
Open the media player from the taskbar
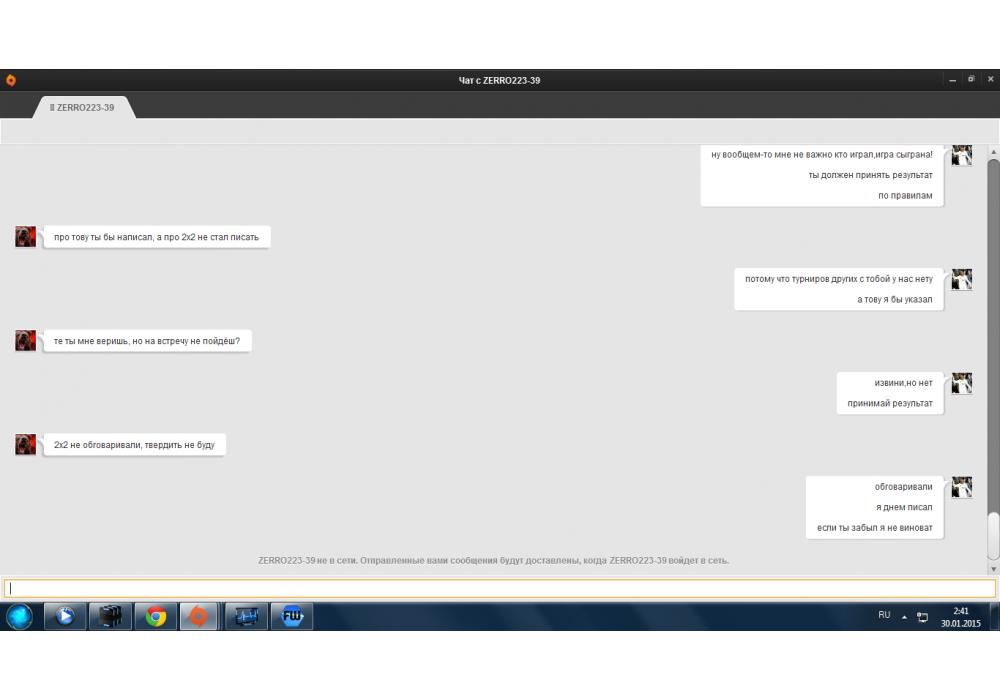(65, 616)
